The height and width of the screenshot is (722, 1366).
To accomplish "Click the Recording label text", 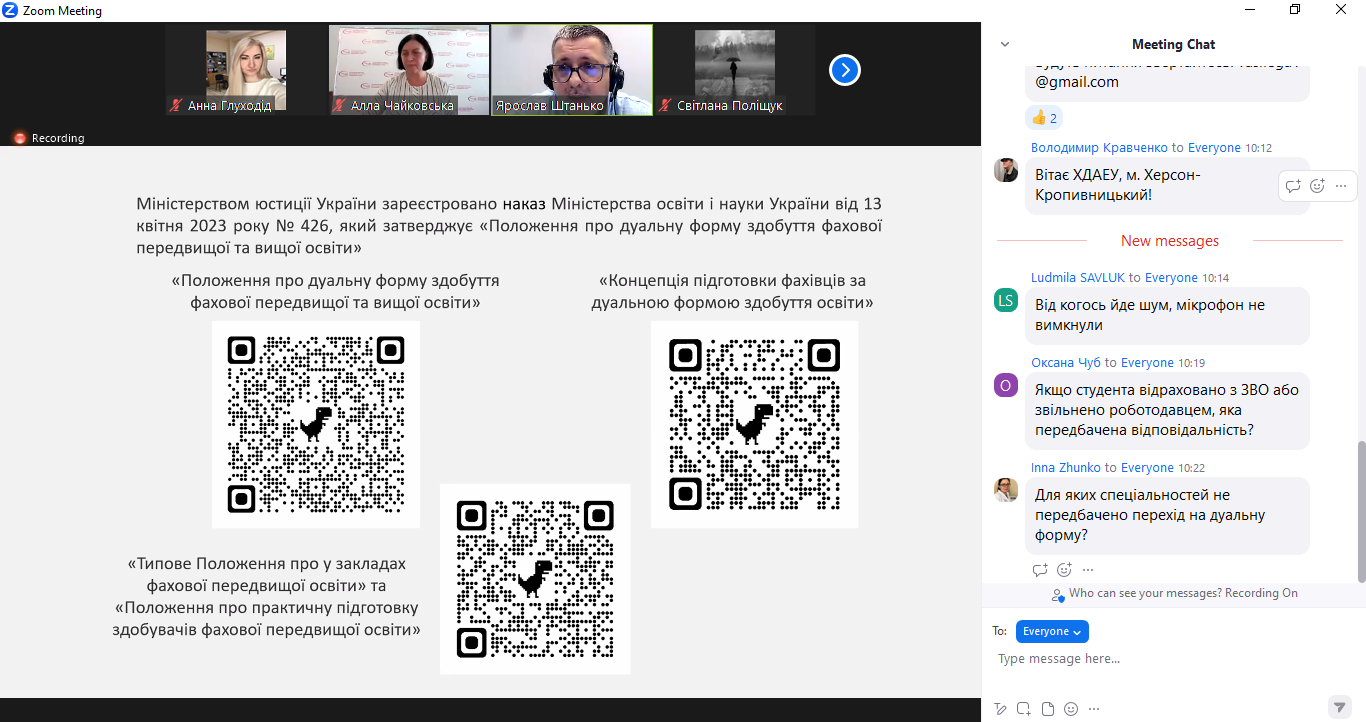I will tap(58, 138).
